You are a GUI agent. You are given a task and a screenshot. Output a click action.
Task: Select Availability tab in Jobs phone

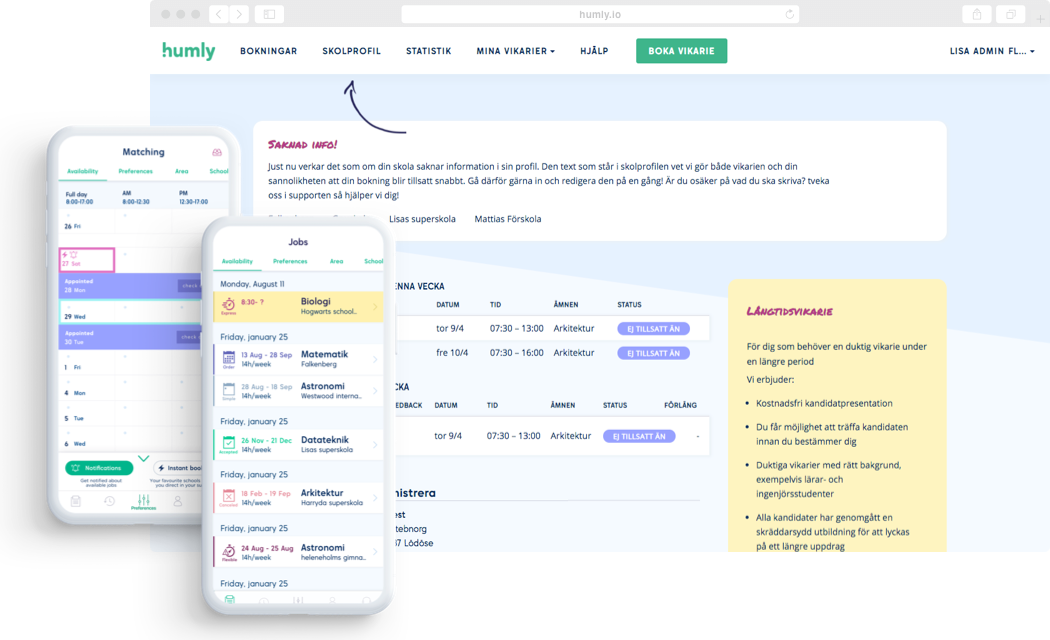(237, 261)
